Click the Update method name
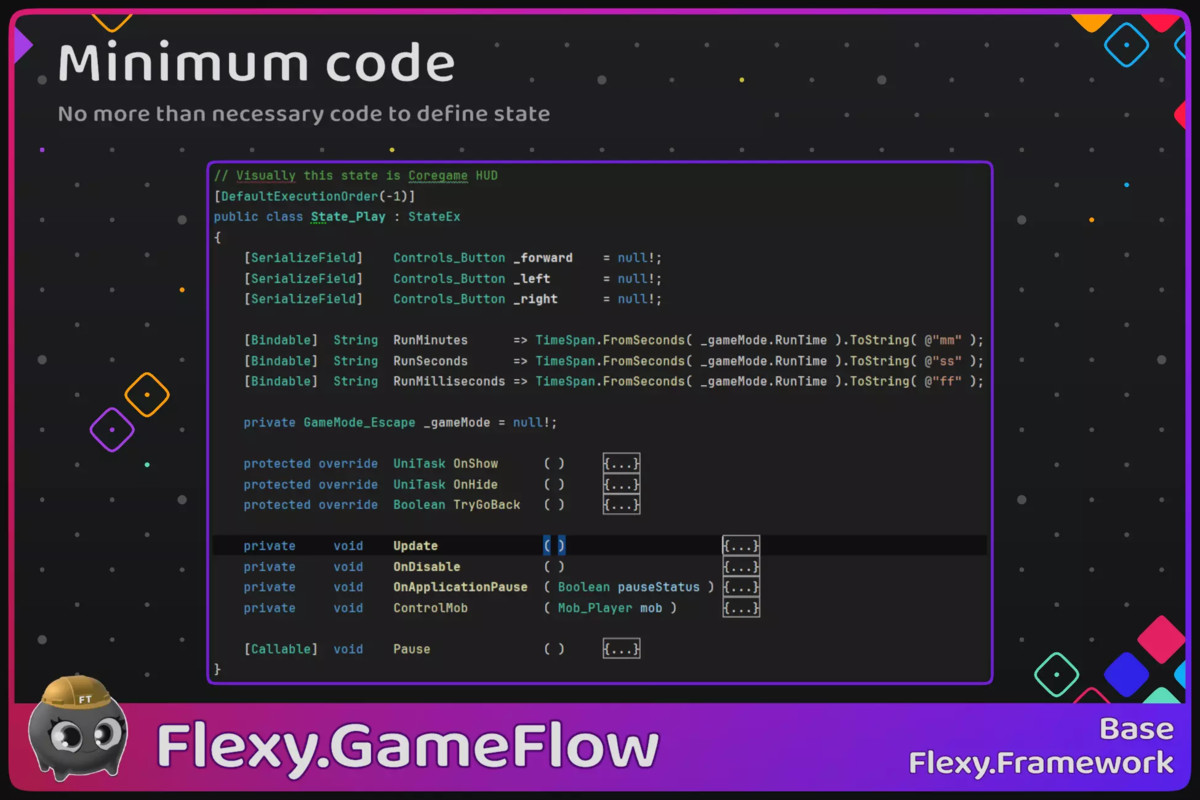Viewport: 1200px width, 800px height. coord(415,546)
